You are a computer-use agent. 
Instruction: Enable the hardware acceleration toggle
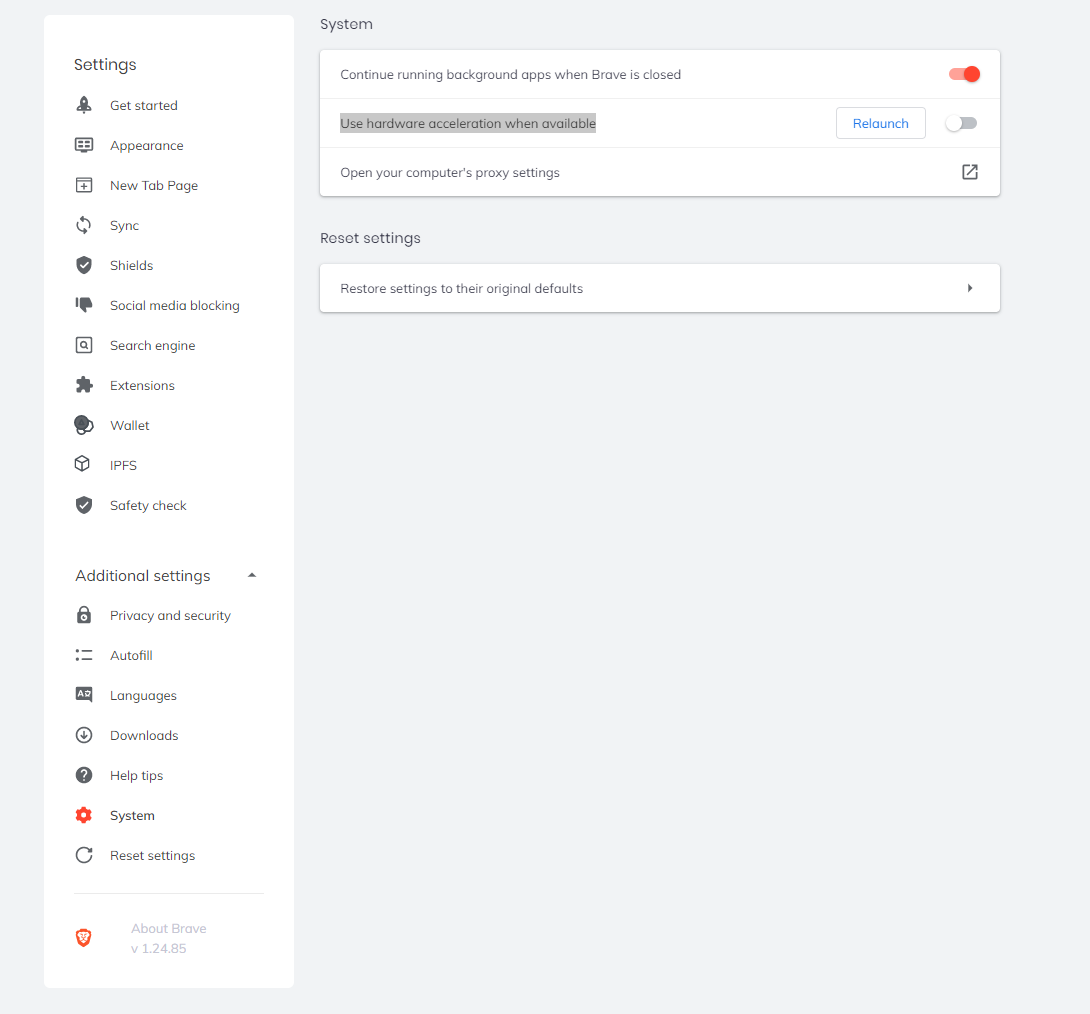[x=961, y=123]
